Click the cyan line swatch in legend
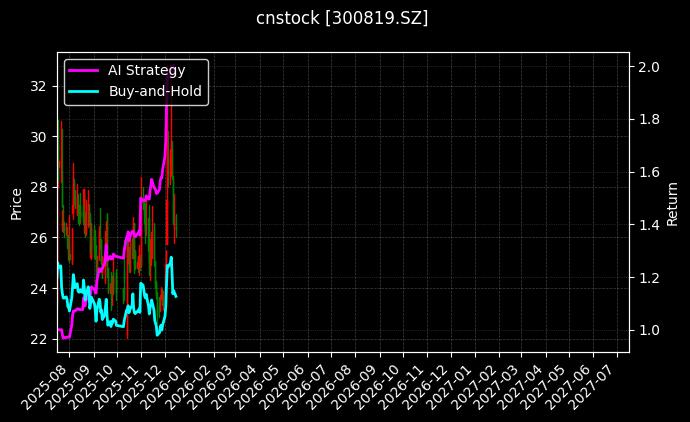The width and height of the screenshot is (690, 422). (84, 90)
